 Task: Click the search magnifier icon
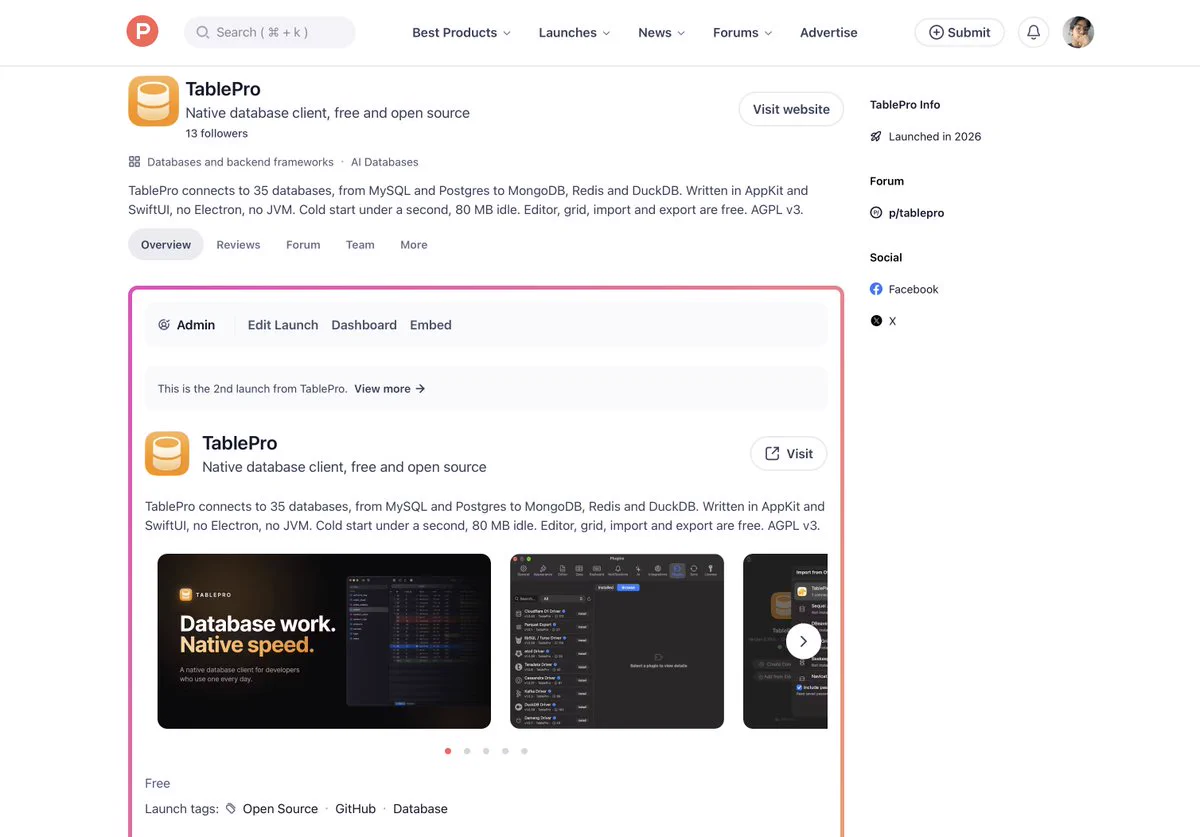click(x=202, y=32)
